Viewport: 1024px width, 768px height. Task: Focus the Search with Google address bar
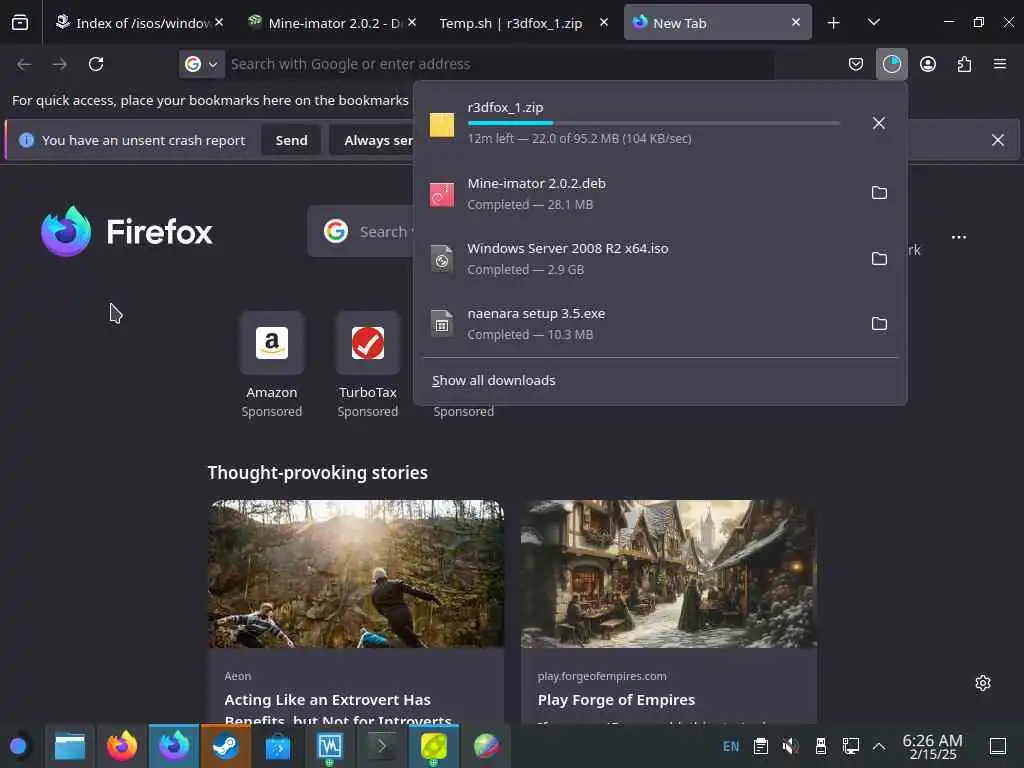click(x=499, y=64)
